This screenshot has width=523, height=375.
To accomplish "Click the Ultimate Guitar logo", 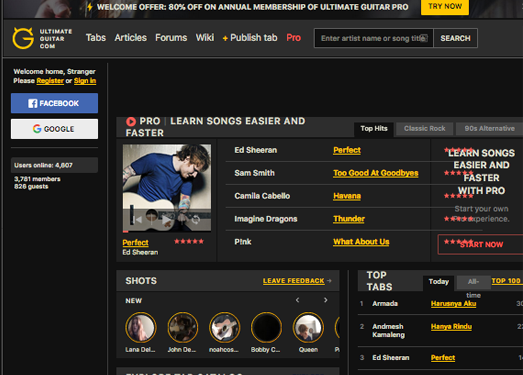I will pyautogui.click(x=42, y=38).
